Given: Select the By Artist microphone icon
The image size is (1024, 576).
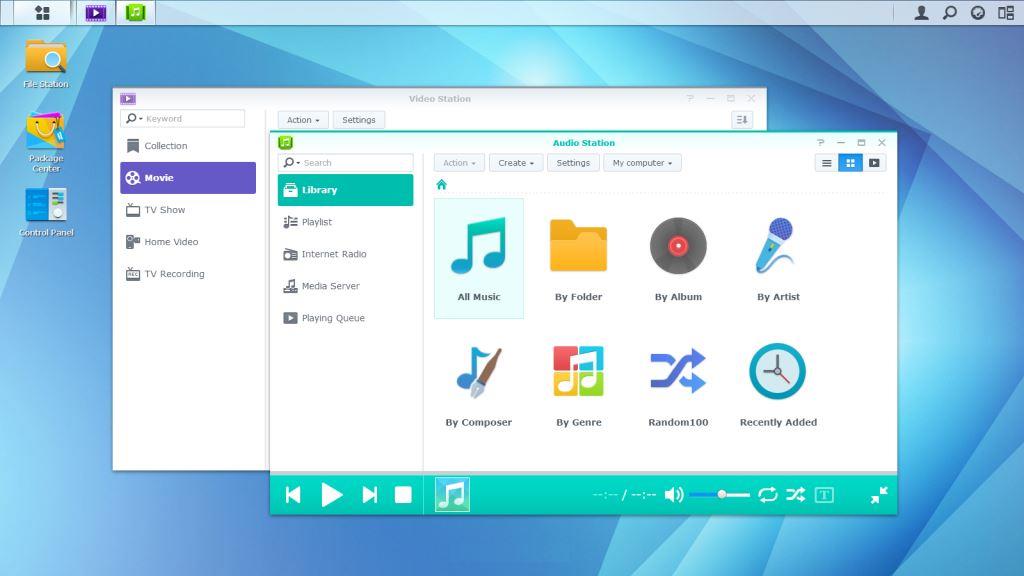Looking at the screenshot, I should [778, 246].
